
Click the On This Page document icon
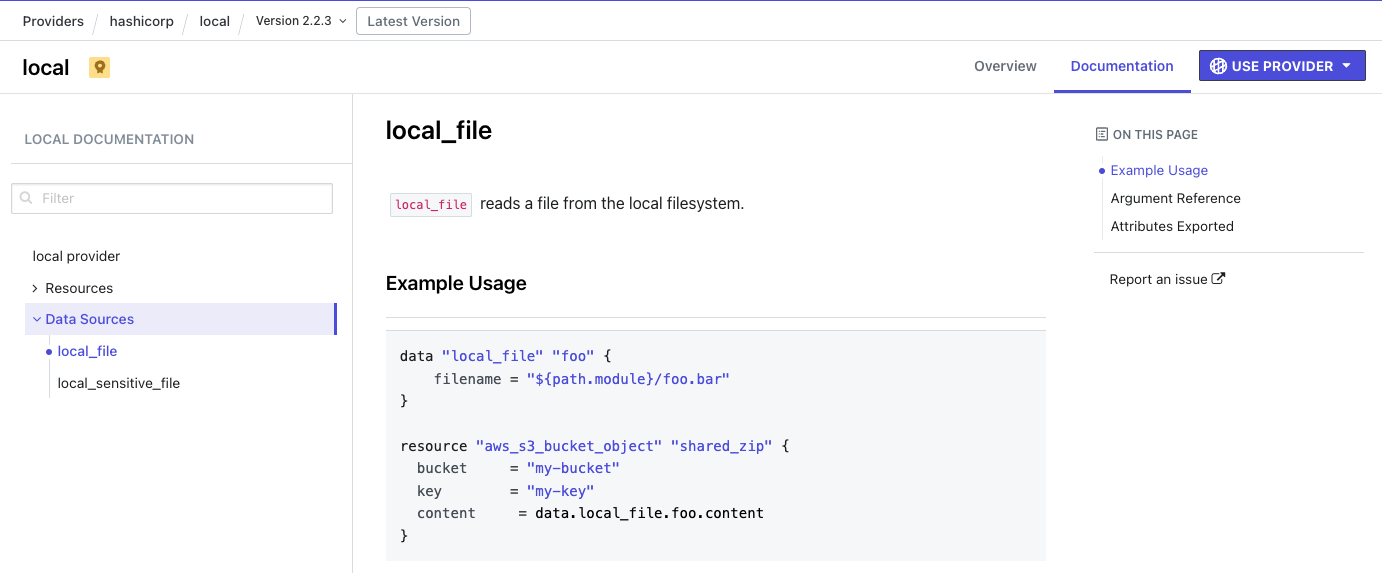pyautogui.click(x=1101, y=134)
